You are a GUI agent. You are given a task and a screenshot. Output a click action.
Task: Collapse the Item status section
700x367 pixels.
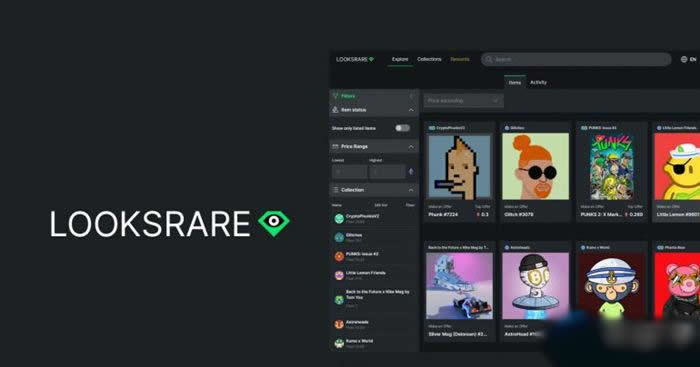[x=411, y=110]
